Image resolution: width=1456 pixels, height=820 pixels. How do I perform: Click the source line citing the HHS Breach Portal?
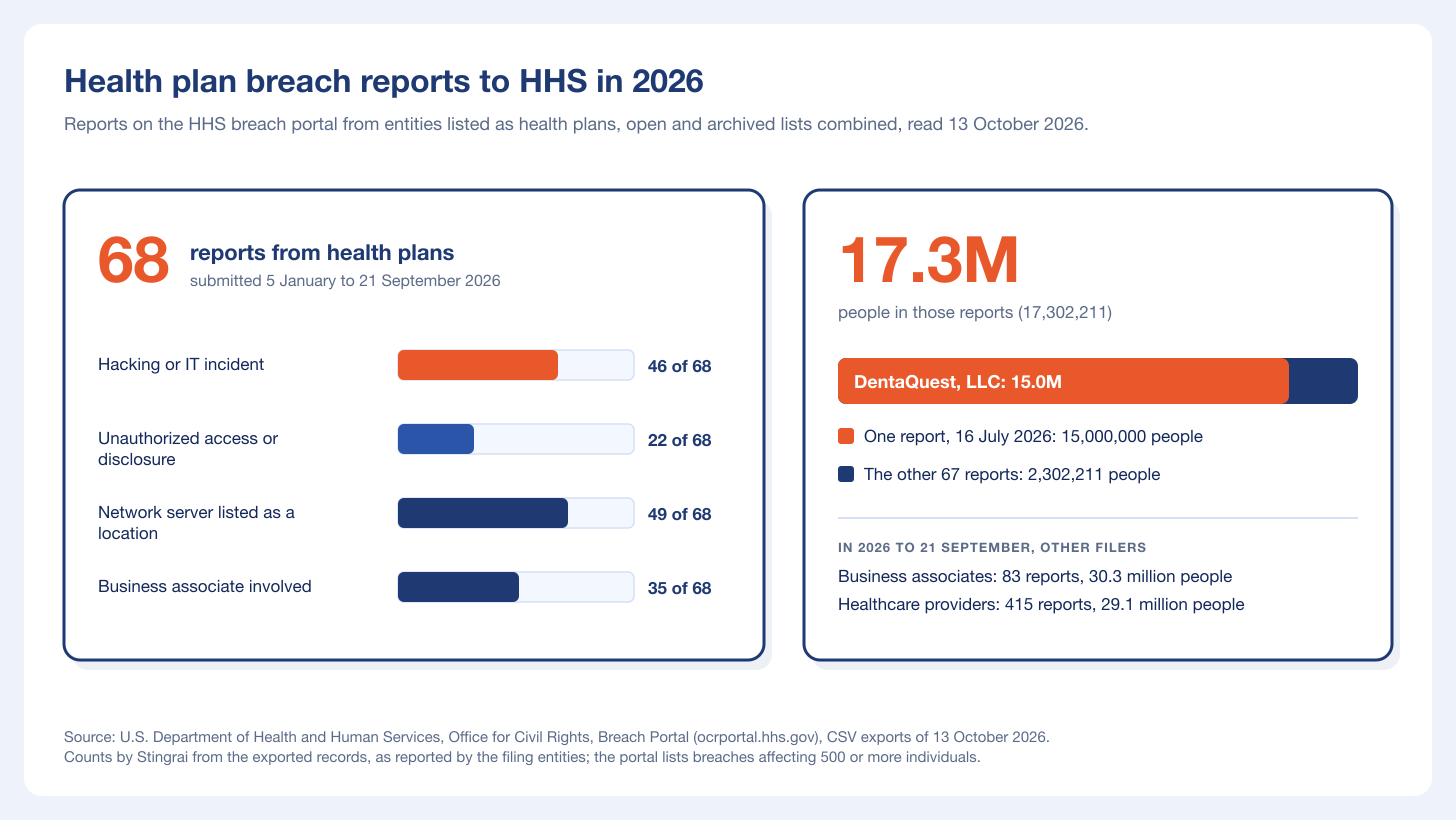557,737
